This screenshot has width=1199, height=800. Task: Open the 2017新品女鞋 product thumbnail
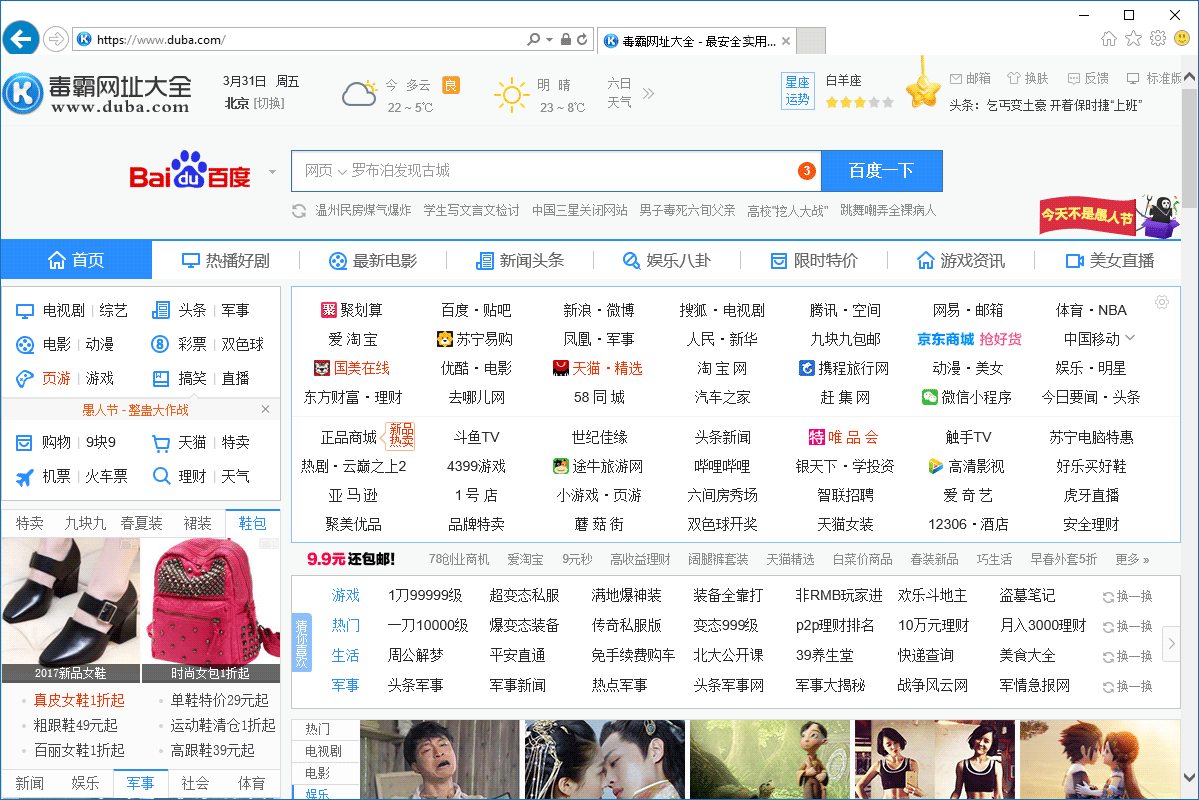click(70, 610)
